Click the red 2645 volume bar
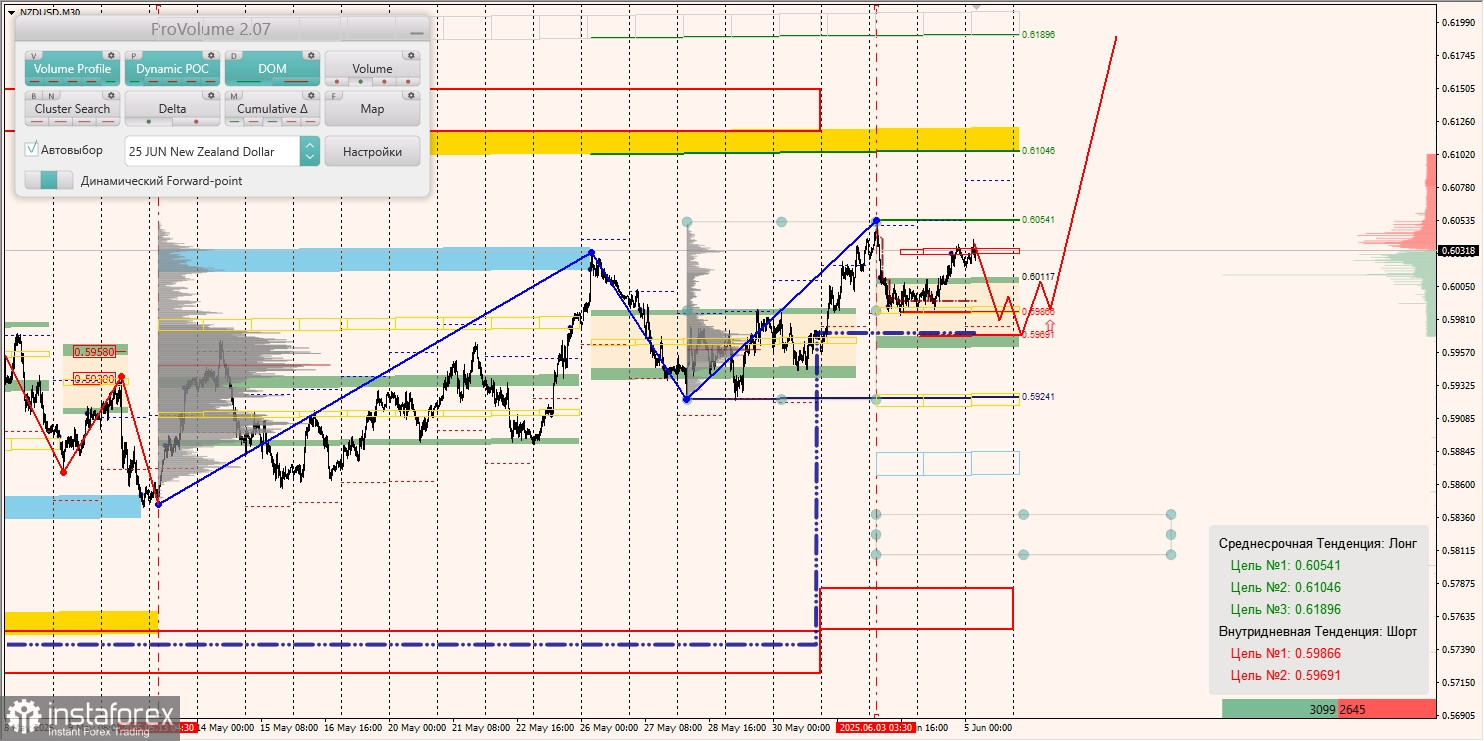Screen dimensions: 1484x741 click(x=1386, y=709)
